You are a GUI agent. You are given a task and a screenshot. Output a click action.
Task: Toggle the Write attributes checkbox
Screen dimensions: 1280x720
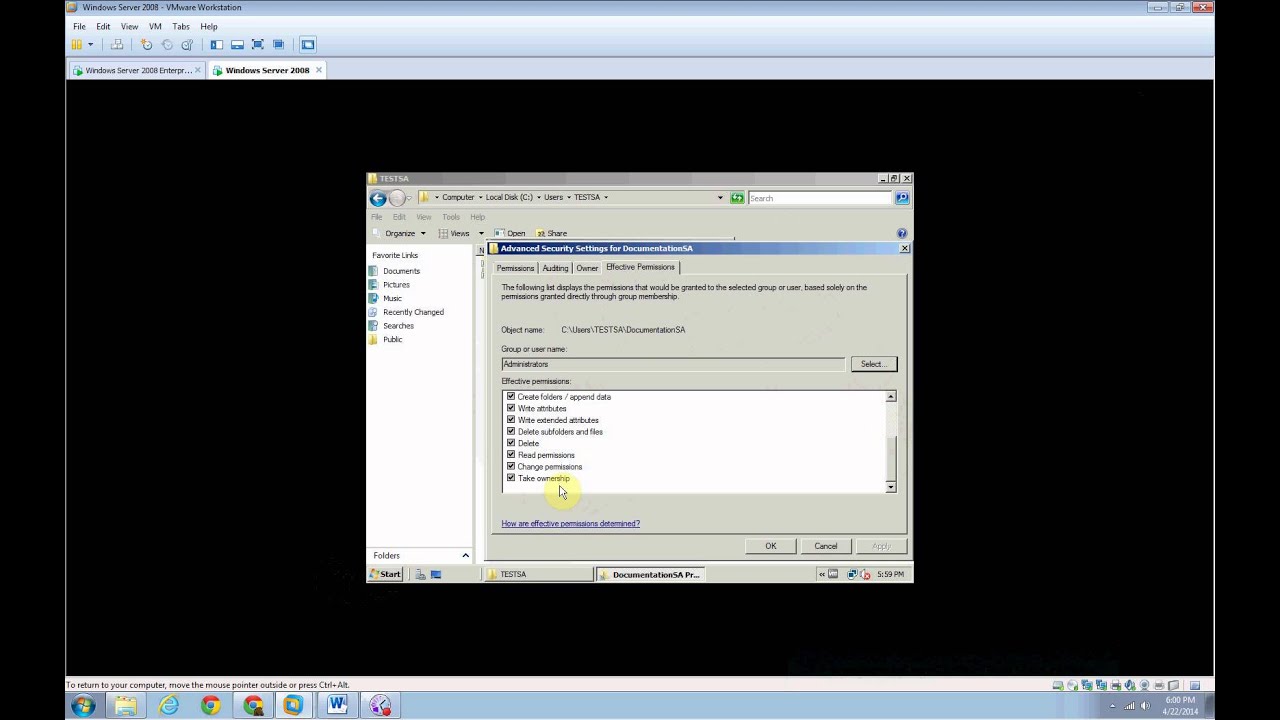511,408
